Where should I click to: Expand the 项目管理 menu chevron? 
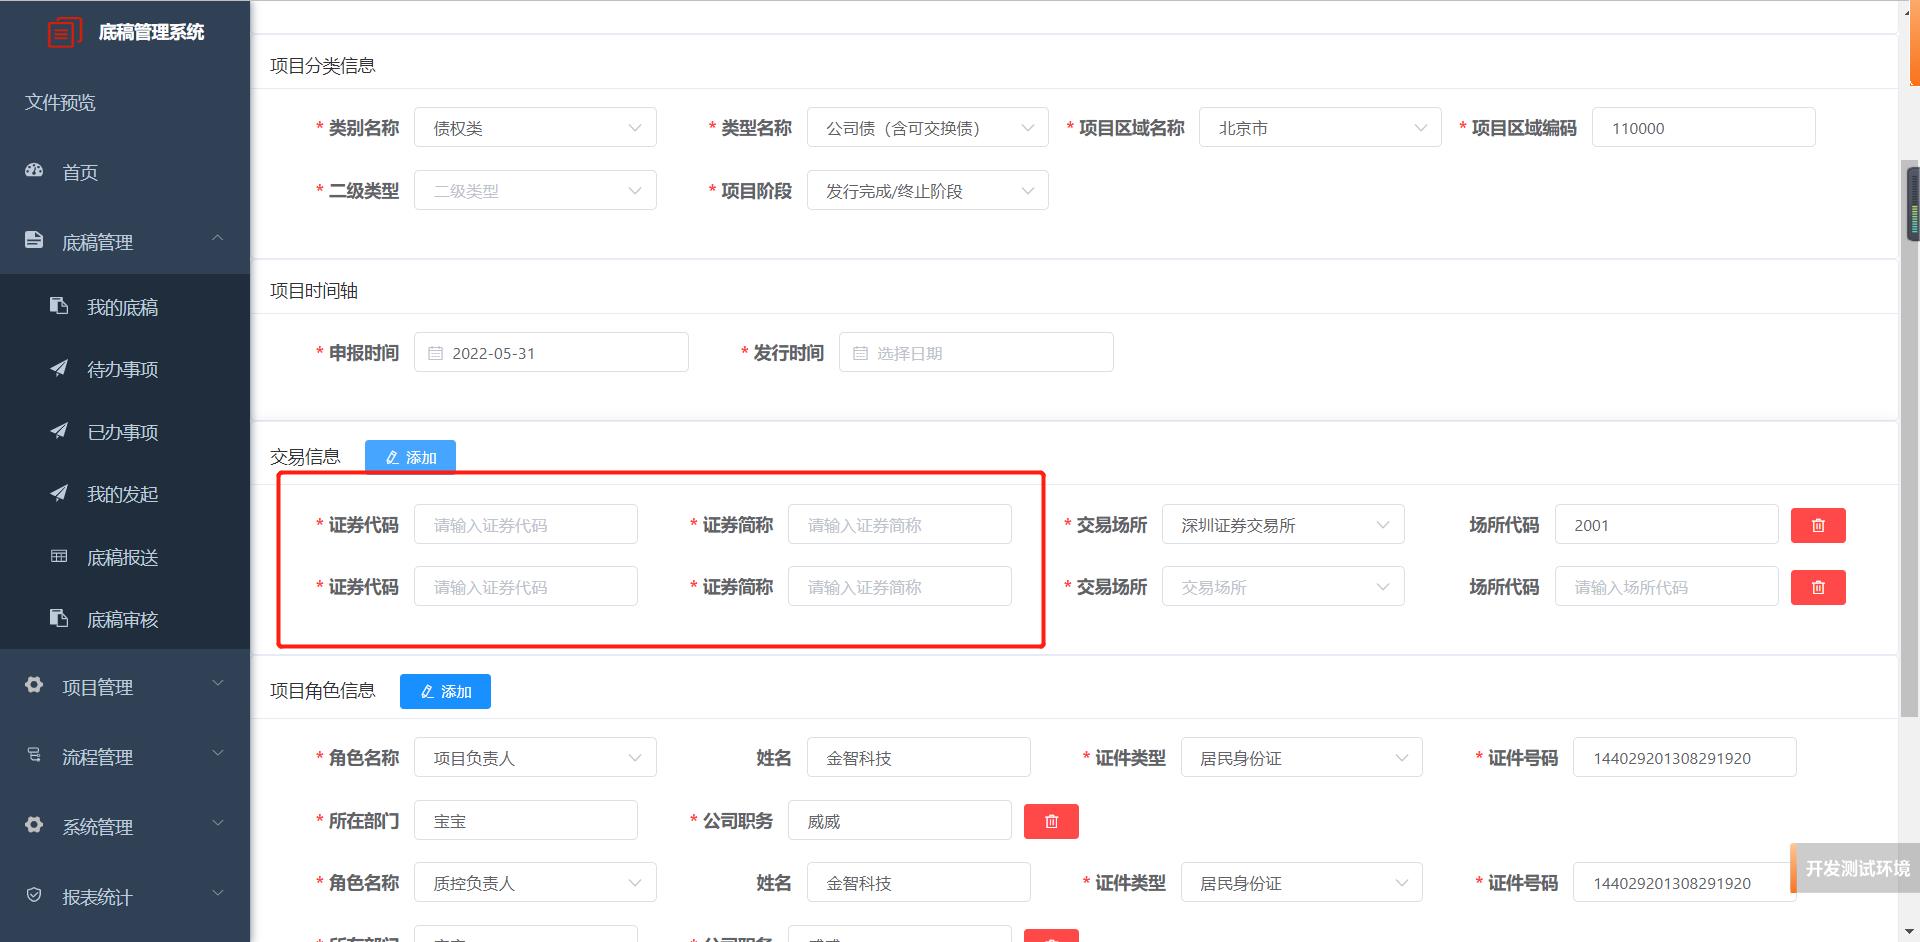tap(217, 684)
